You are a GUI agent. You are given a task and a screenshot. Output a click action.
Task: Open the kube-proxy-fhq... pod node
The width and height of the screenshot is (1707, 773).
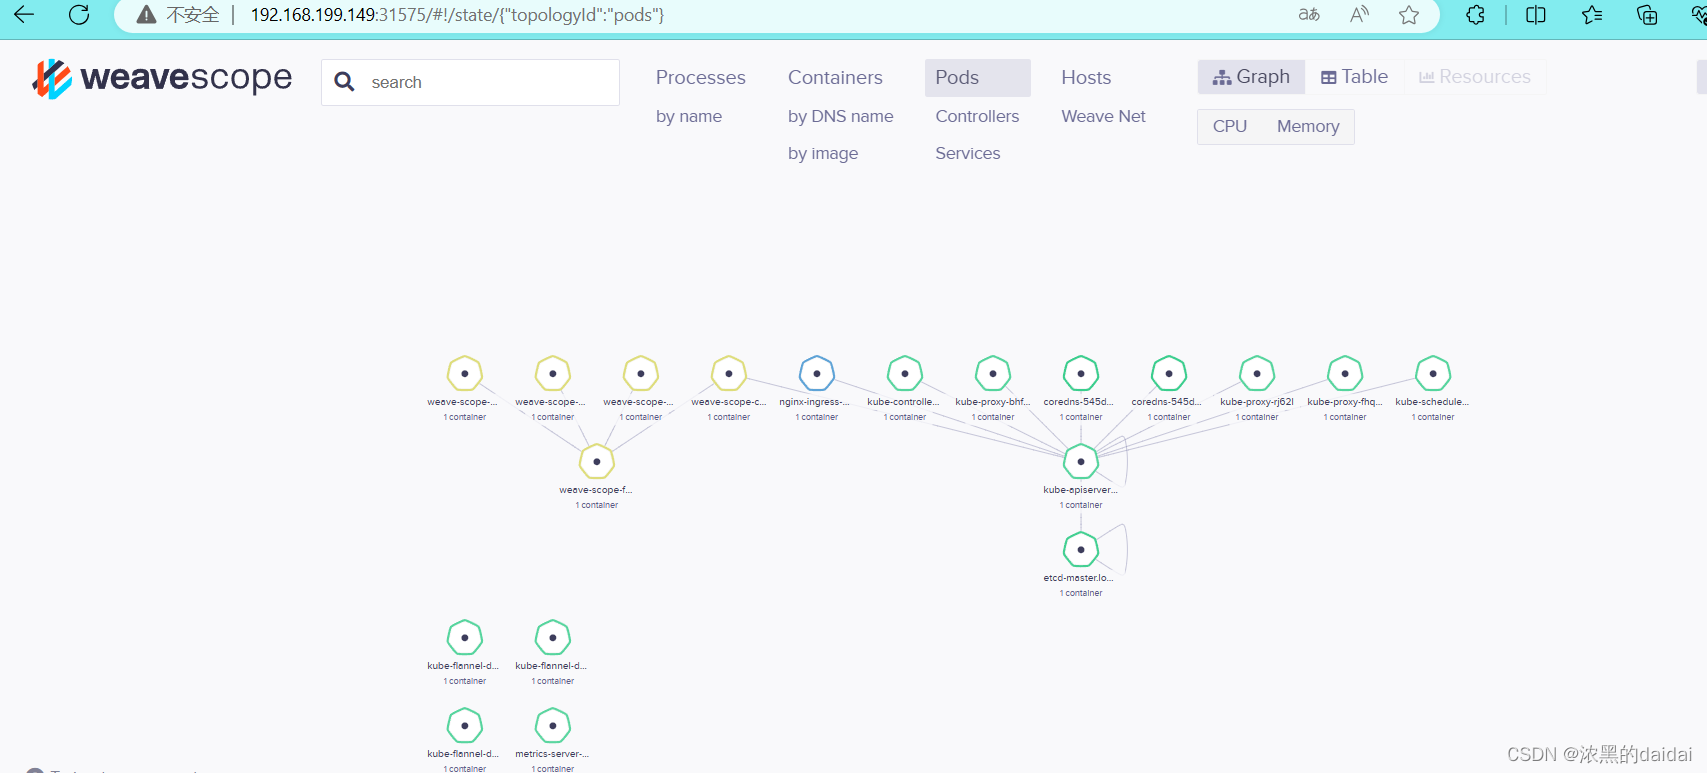tap(1345, 374)
